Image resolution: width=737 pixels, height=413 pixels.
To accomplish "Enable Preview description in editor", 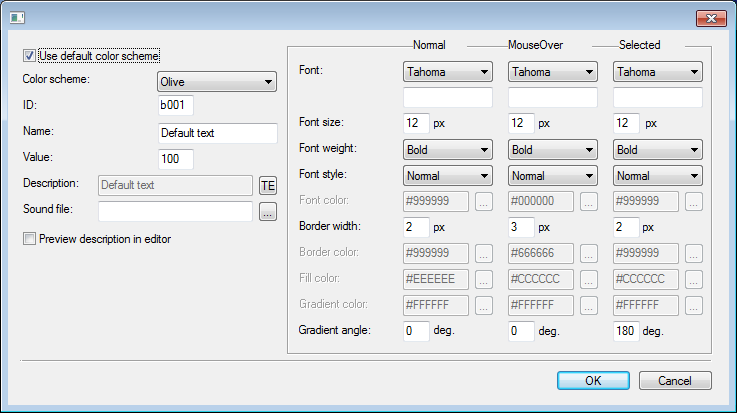I will pyautogui.click(x=29, y=238).
